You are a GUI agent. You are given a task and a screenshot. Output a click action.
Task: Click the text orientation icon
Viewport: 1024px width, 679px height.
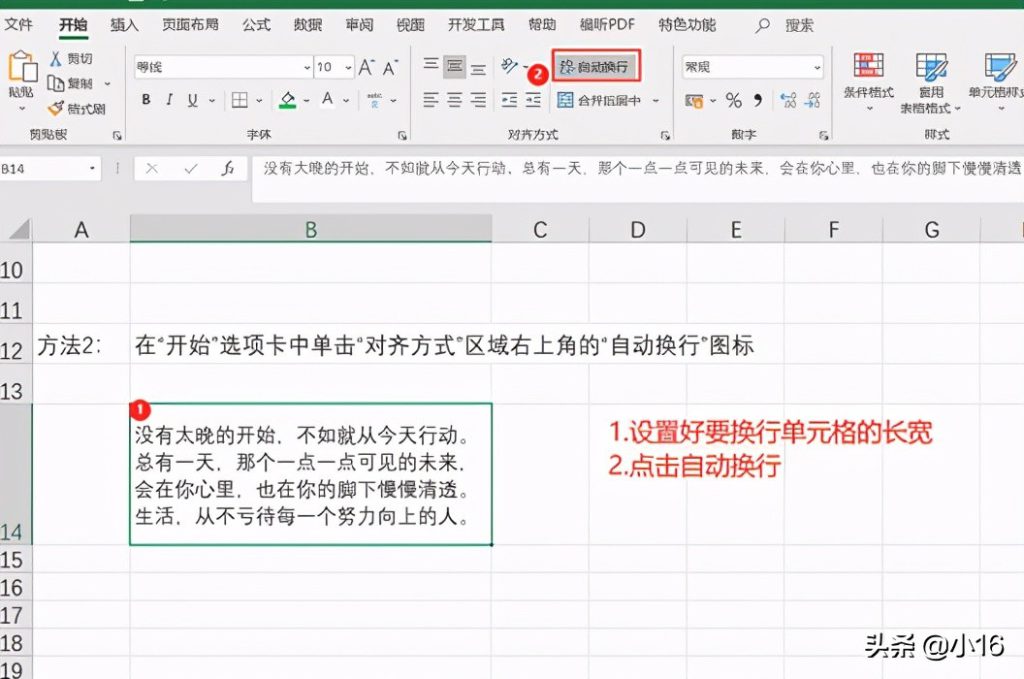click(x=509, y=66)
